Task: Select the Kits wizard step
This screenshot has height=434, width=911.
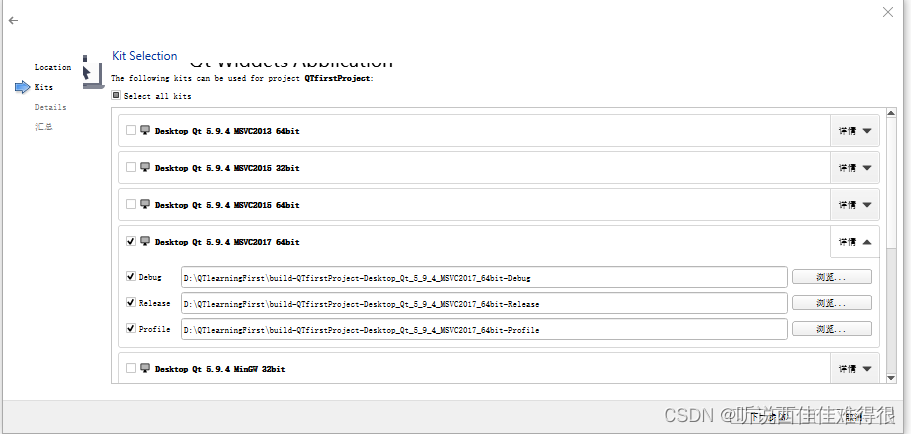Action: 44,87
